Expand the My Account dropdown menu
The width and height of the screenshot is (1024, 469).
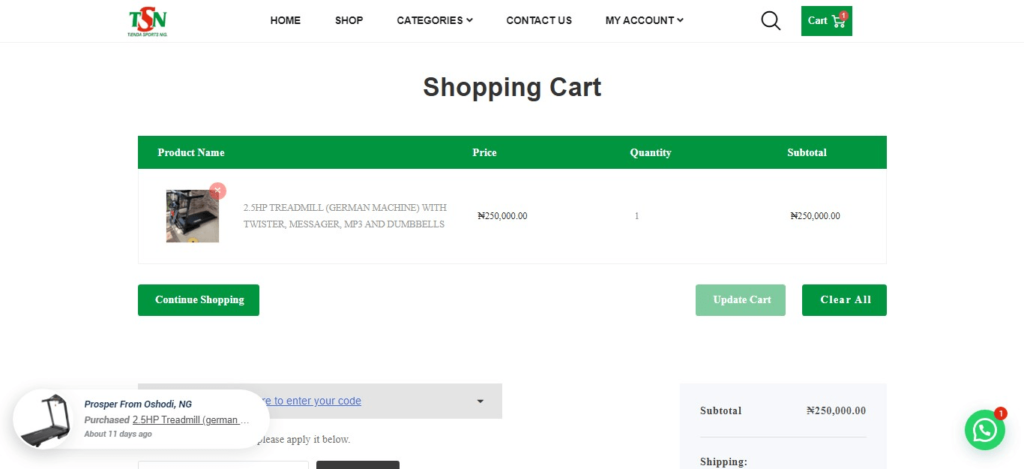click(644, 21)
